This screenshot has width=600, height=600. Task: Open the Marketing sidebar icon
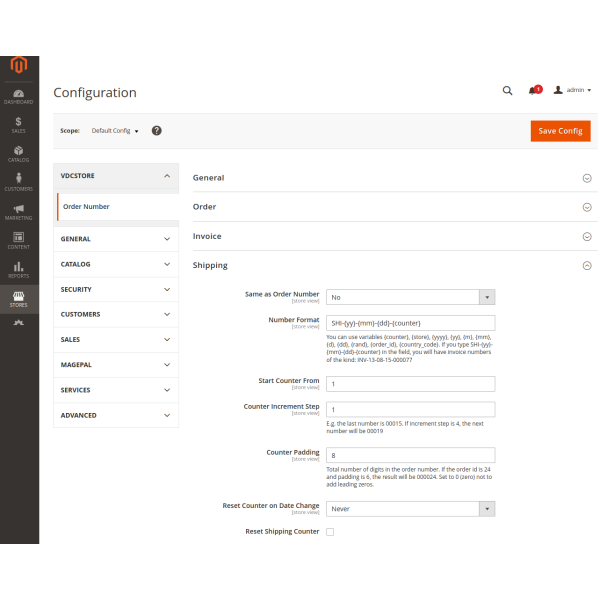point(18,211)
